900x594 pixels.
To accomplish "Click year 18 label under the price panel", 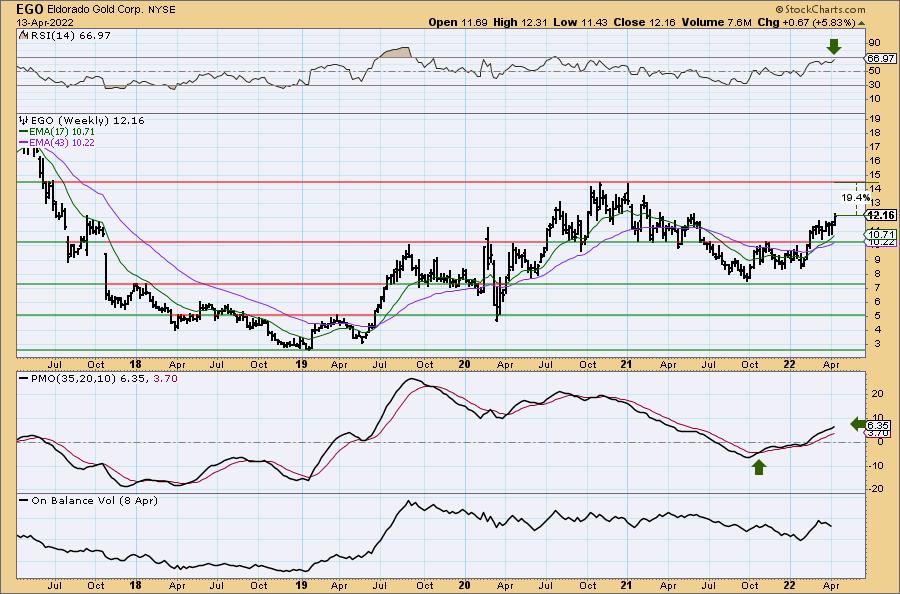I will click(135, 364).
